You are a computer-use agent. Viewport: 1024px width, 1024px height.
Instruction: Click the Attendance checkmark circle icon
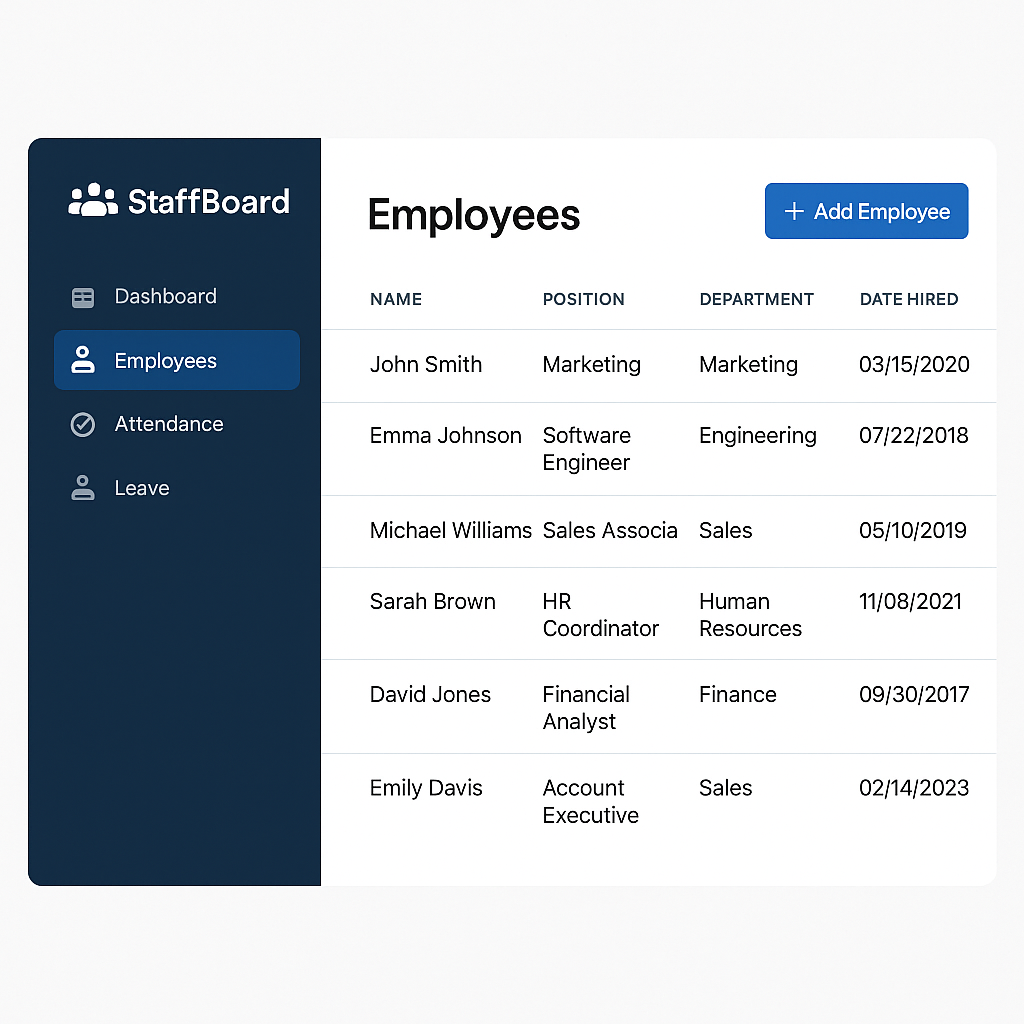(83, 425)
